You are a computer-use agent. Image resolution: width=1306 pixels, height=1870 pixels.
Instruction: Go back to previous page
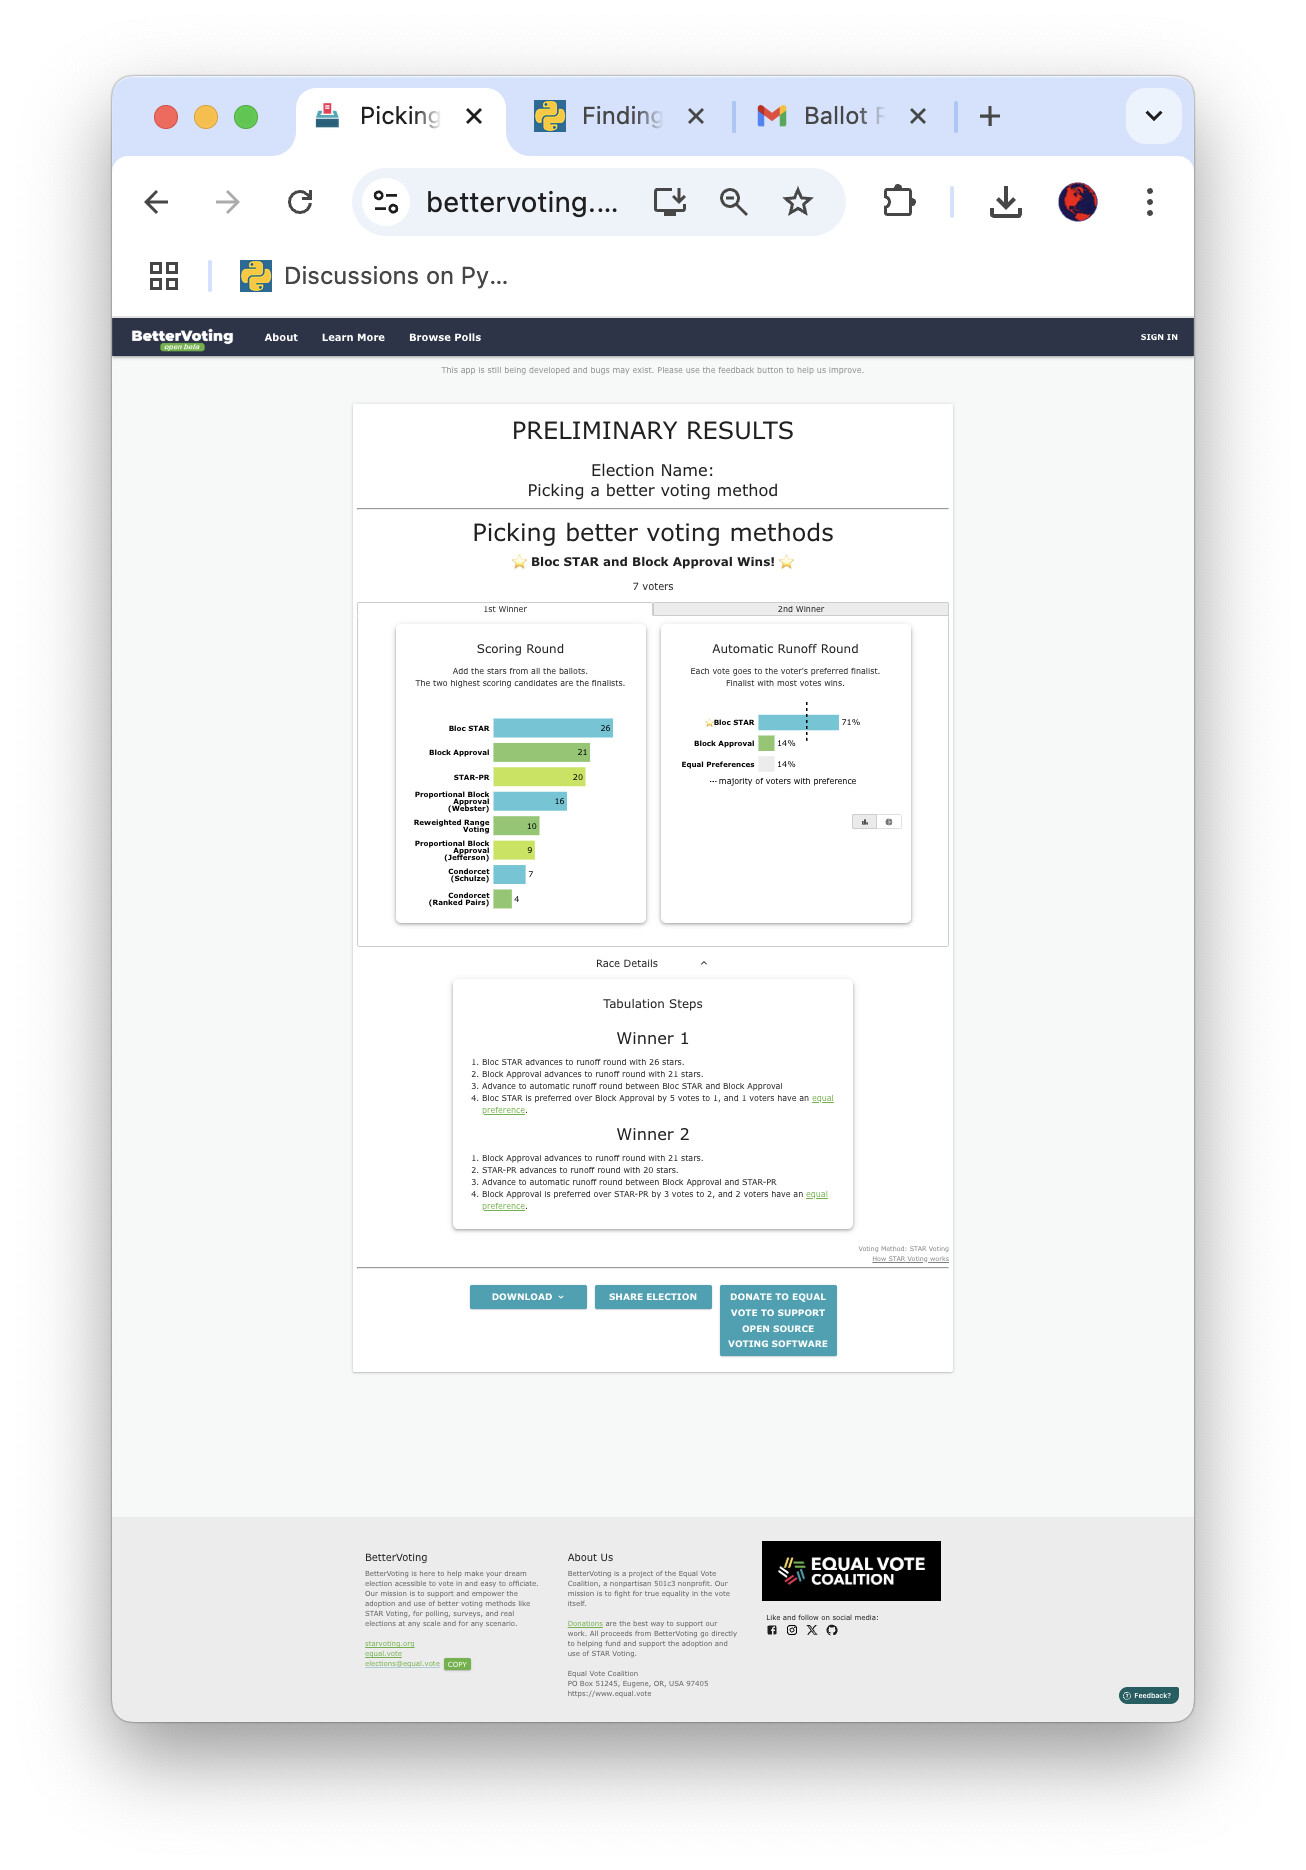coord(156,202)
